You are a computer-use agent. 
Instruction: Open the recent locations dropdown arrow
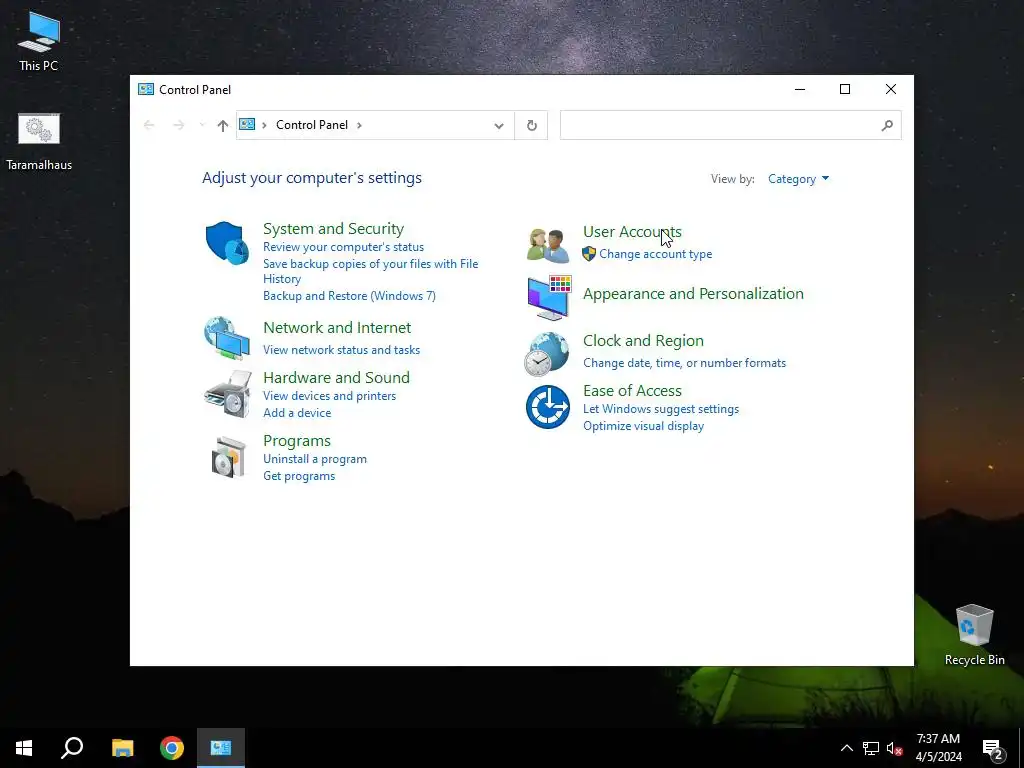(x=202, y=125)
